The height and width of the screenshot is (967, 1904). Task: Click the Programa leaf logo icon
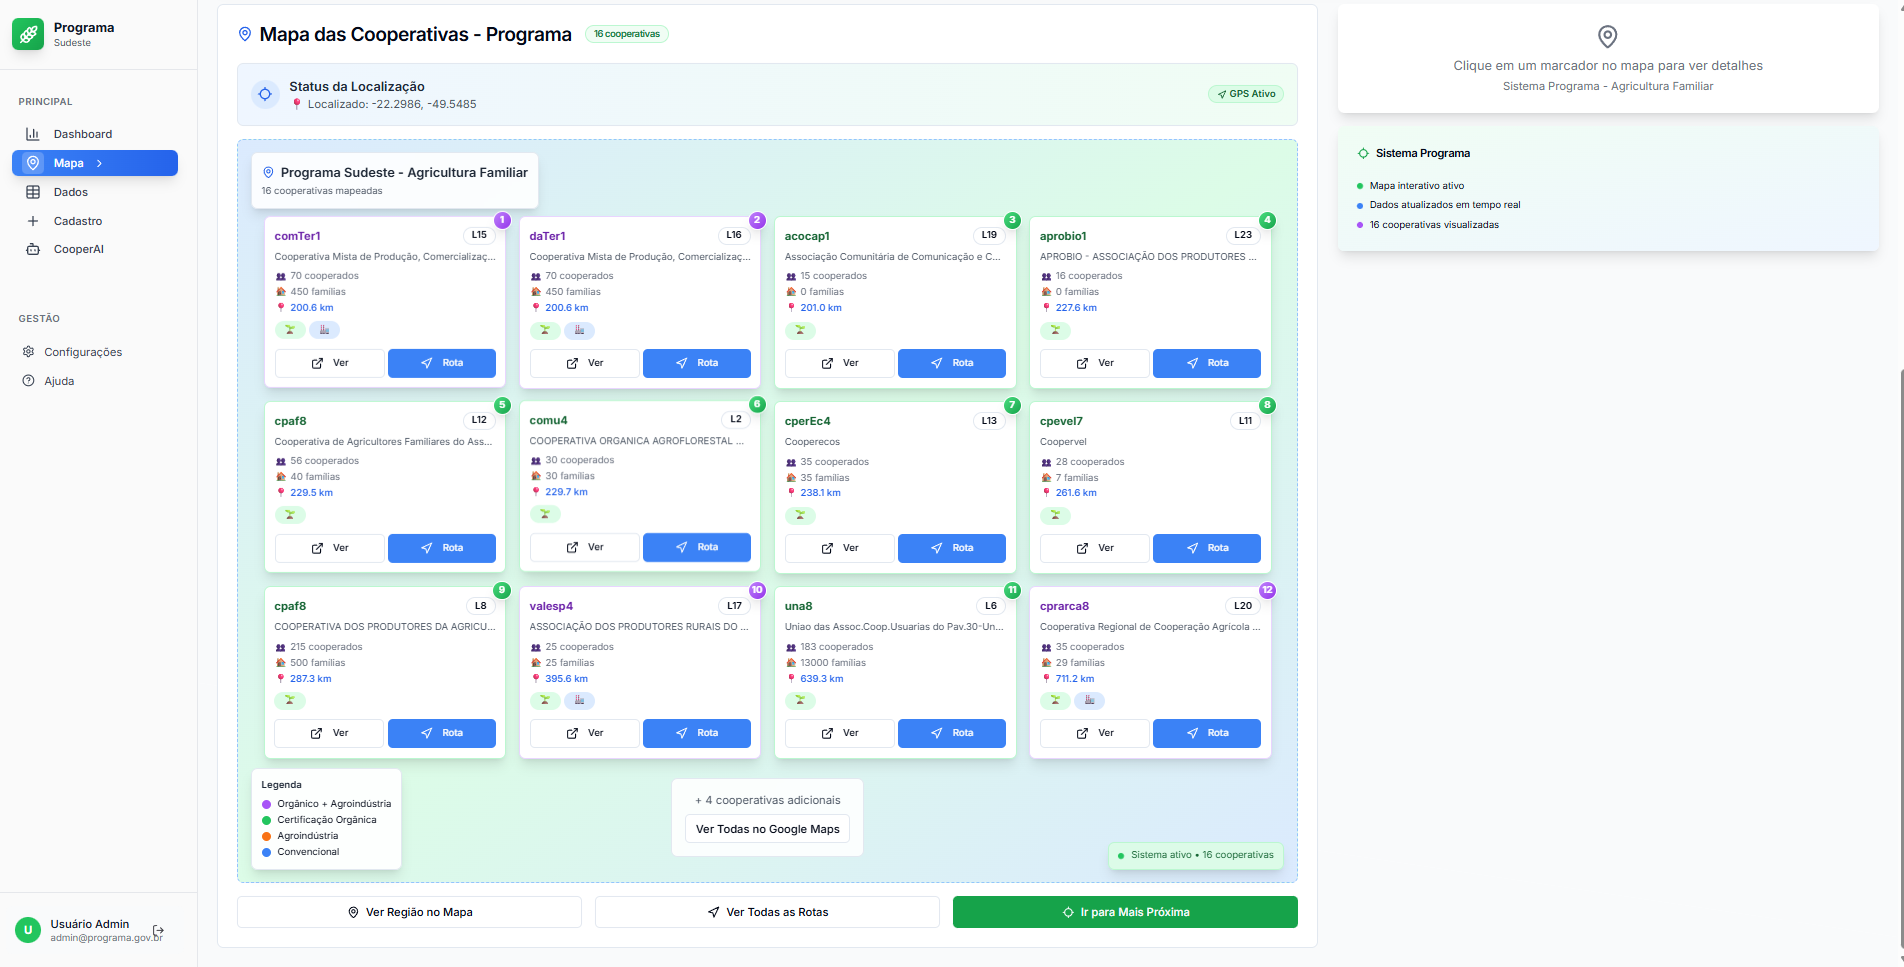click(28, 34)
